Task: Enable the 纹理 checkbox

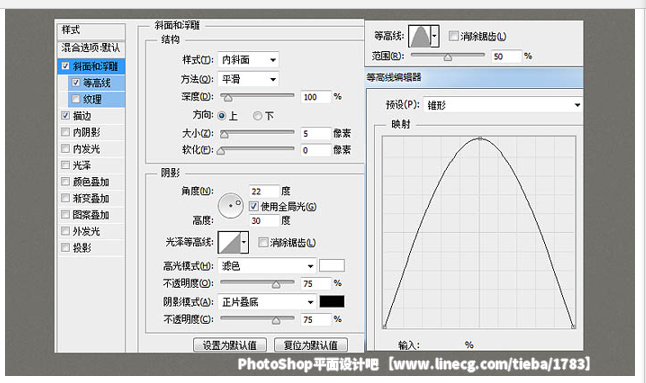Action: 76,99
